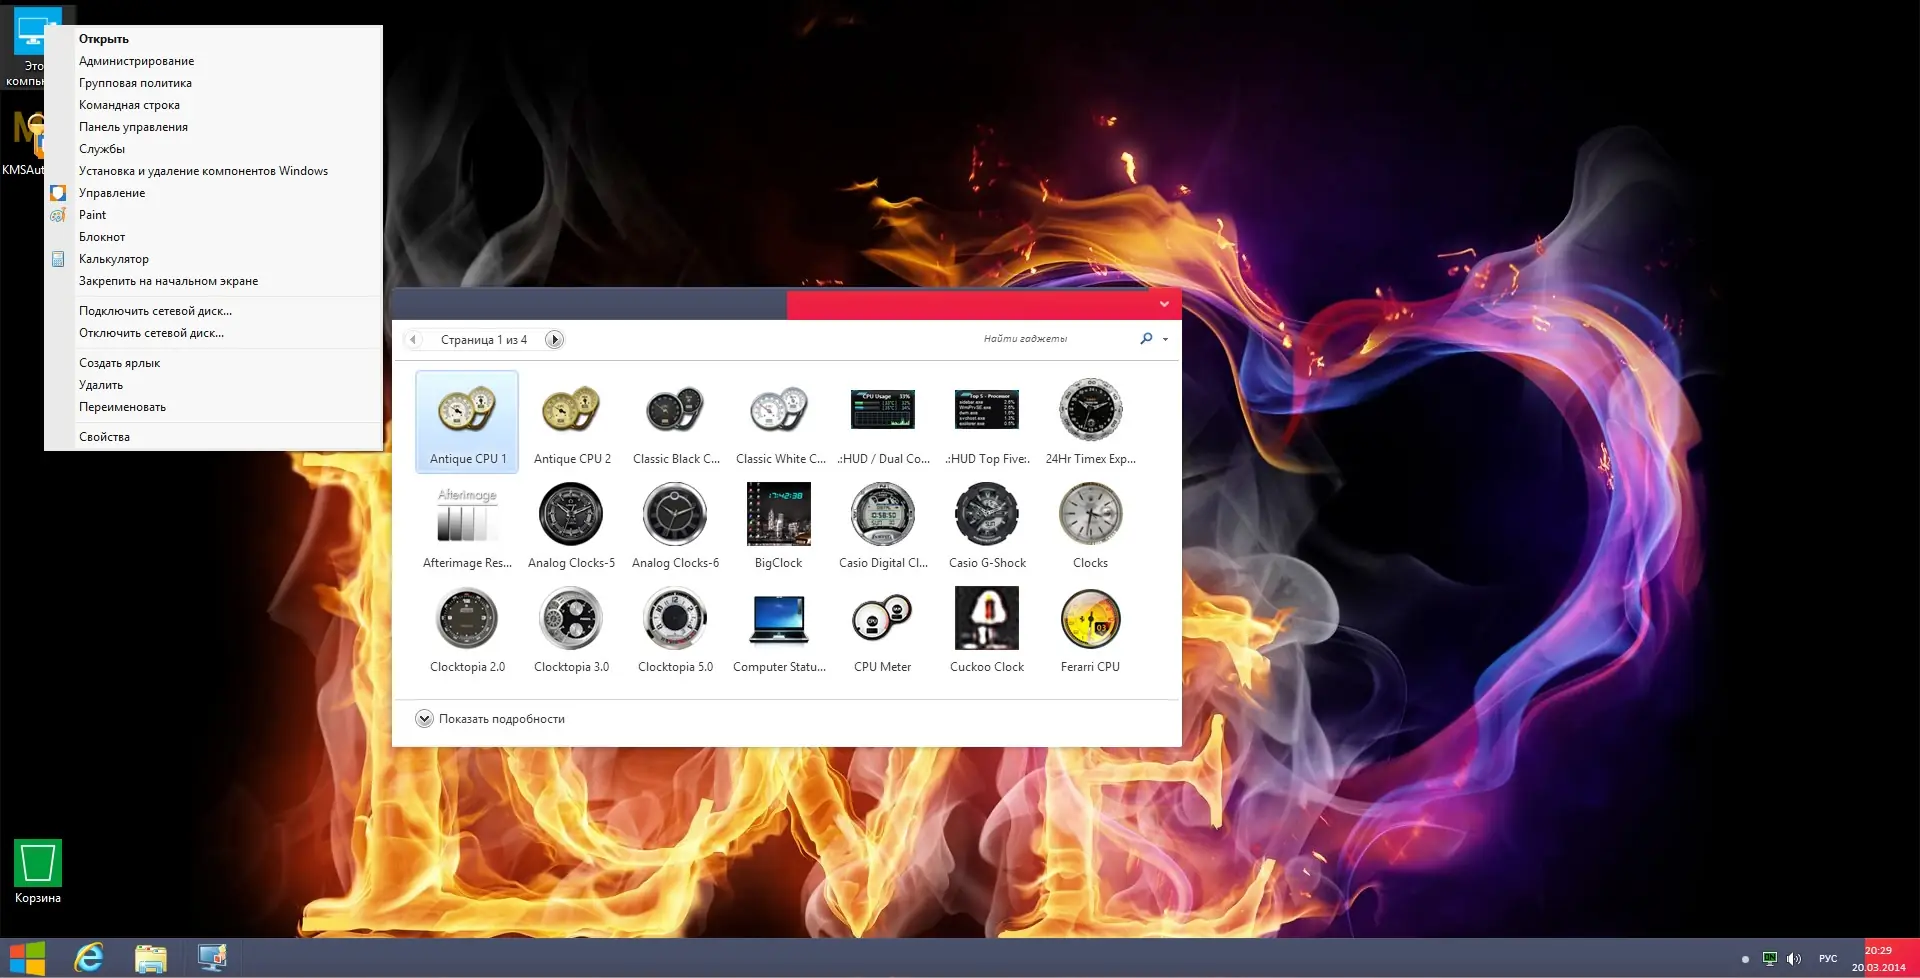This screenshot has height=978, width=1920.
Task: Select the KMSAuto desktop icon
Action: coord(23,143)
